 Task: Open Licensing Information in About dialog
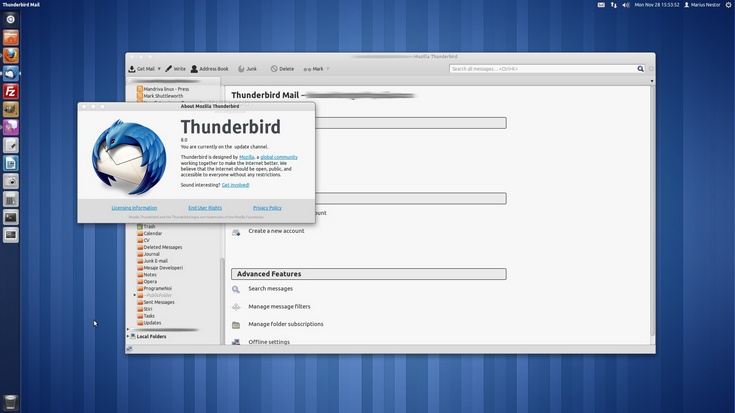pyautogui.click(x=134, y=208)
